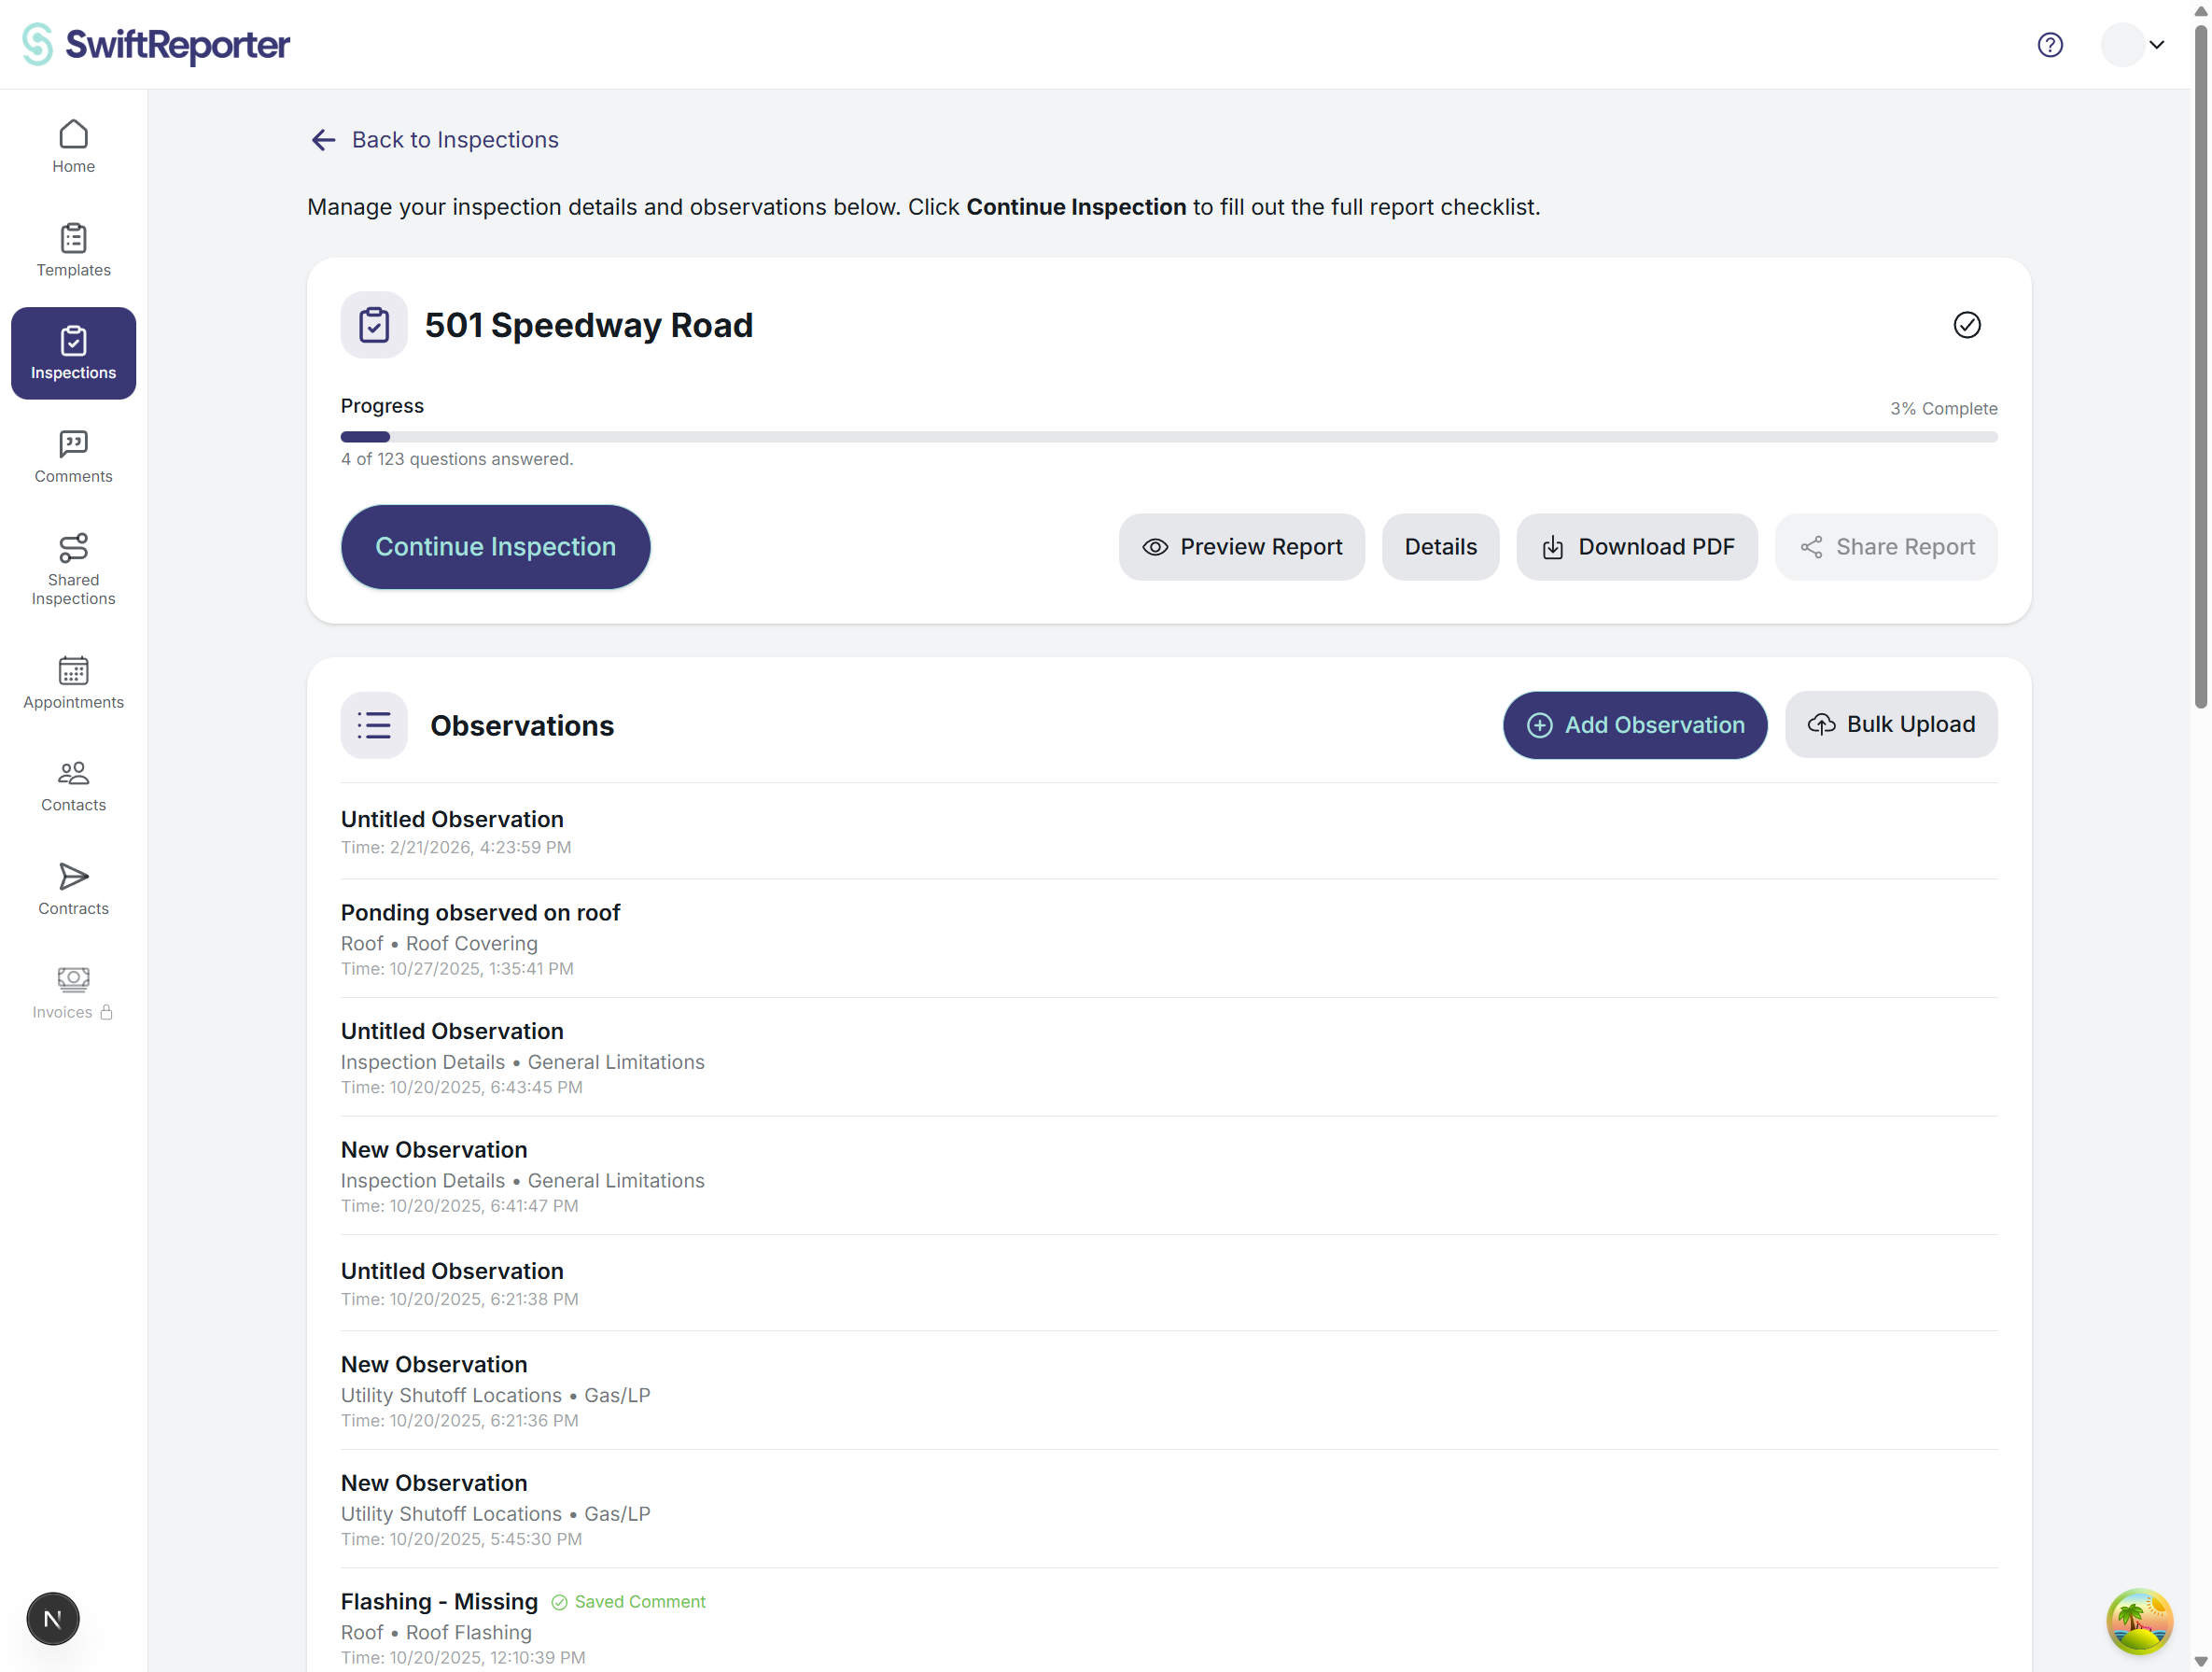Select the Inspections sidebar tab

(73, 353)
